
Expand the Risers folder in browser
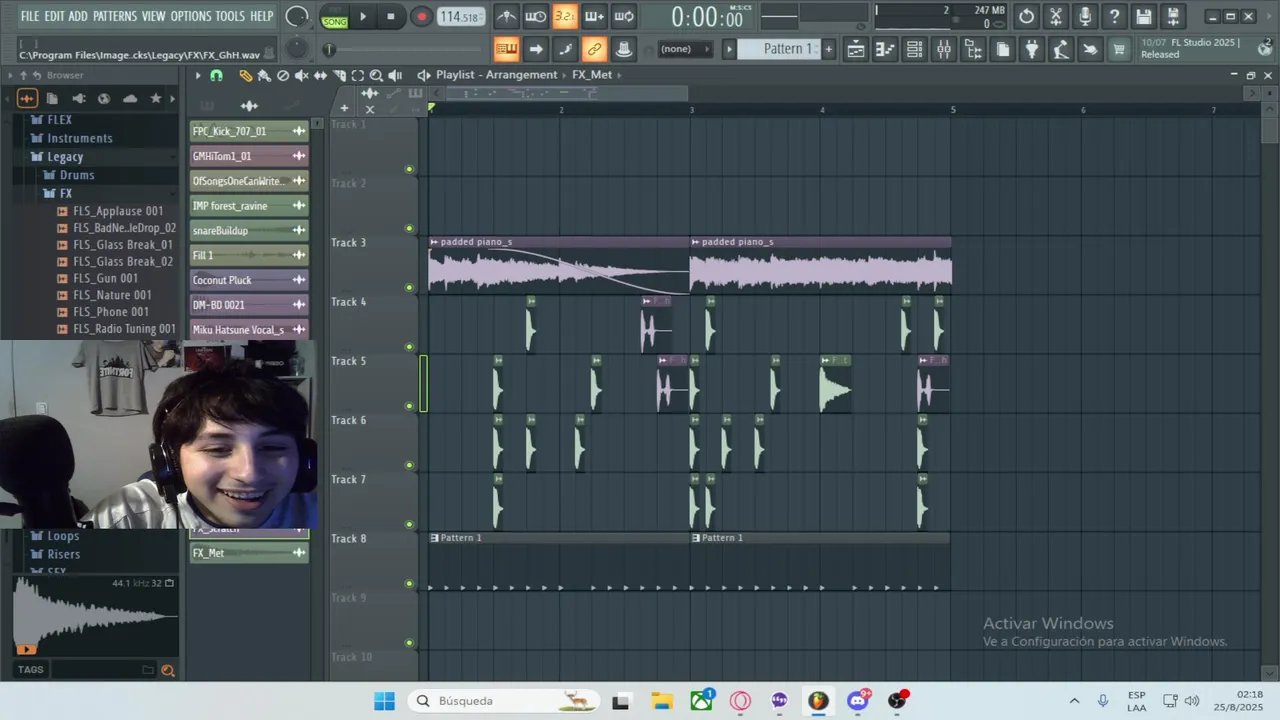click(55, 554)
